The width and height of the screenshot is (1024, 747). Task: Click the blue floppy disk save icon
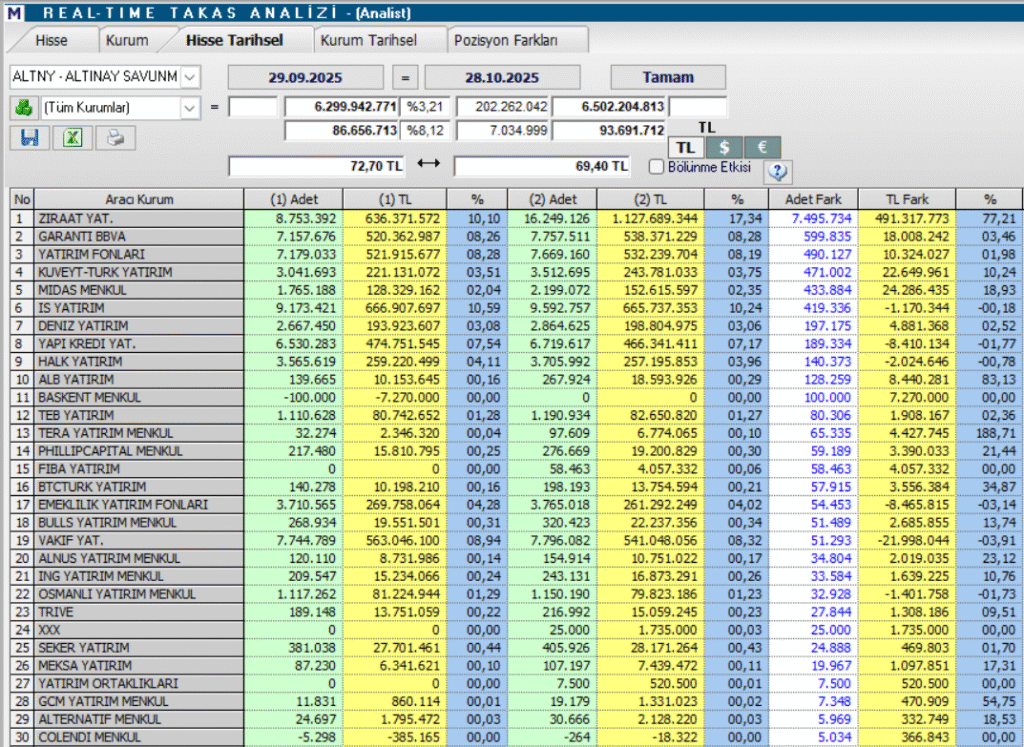click(27, 137)
